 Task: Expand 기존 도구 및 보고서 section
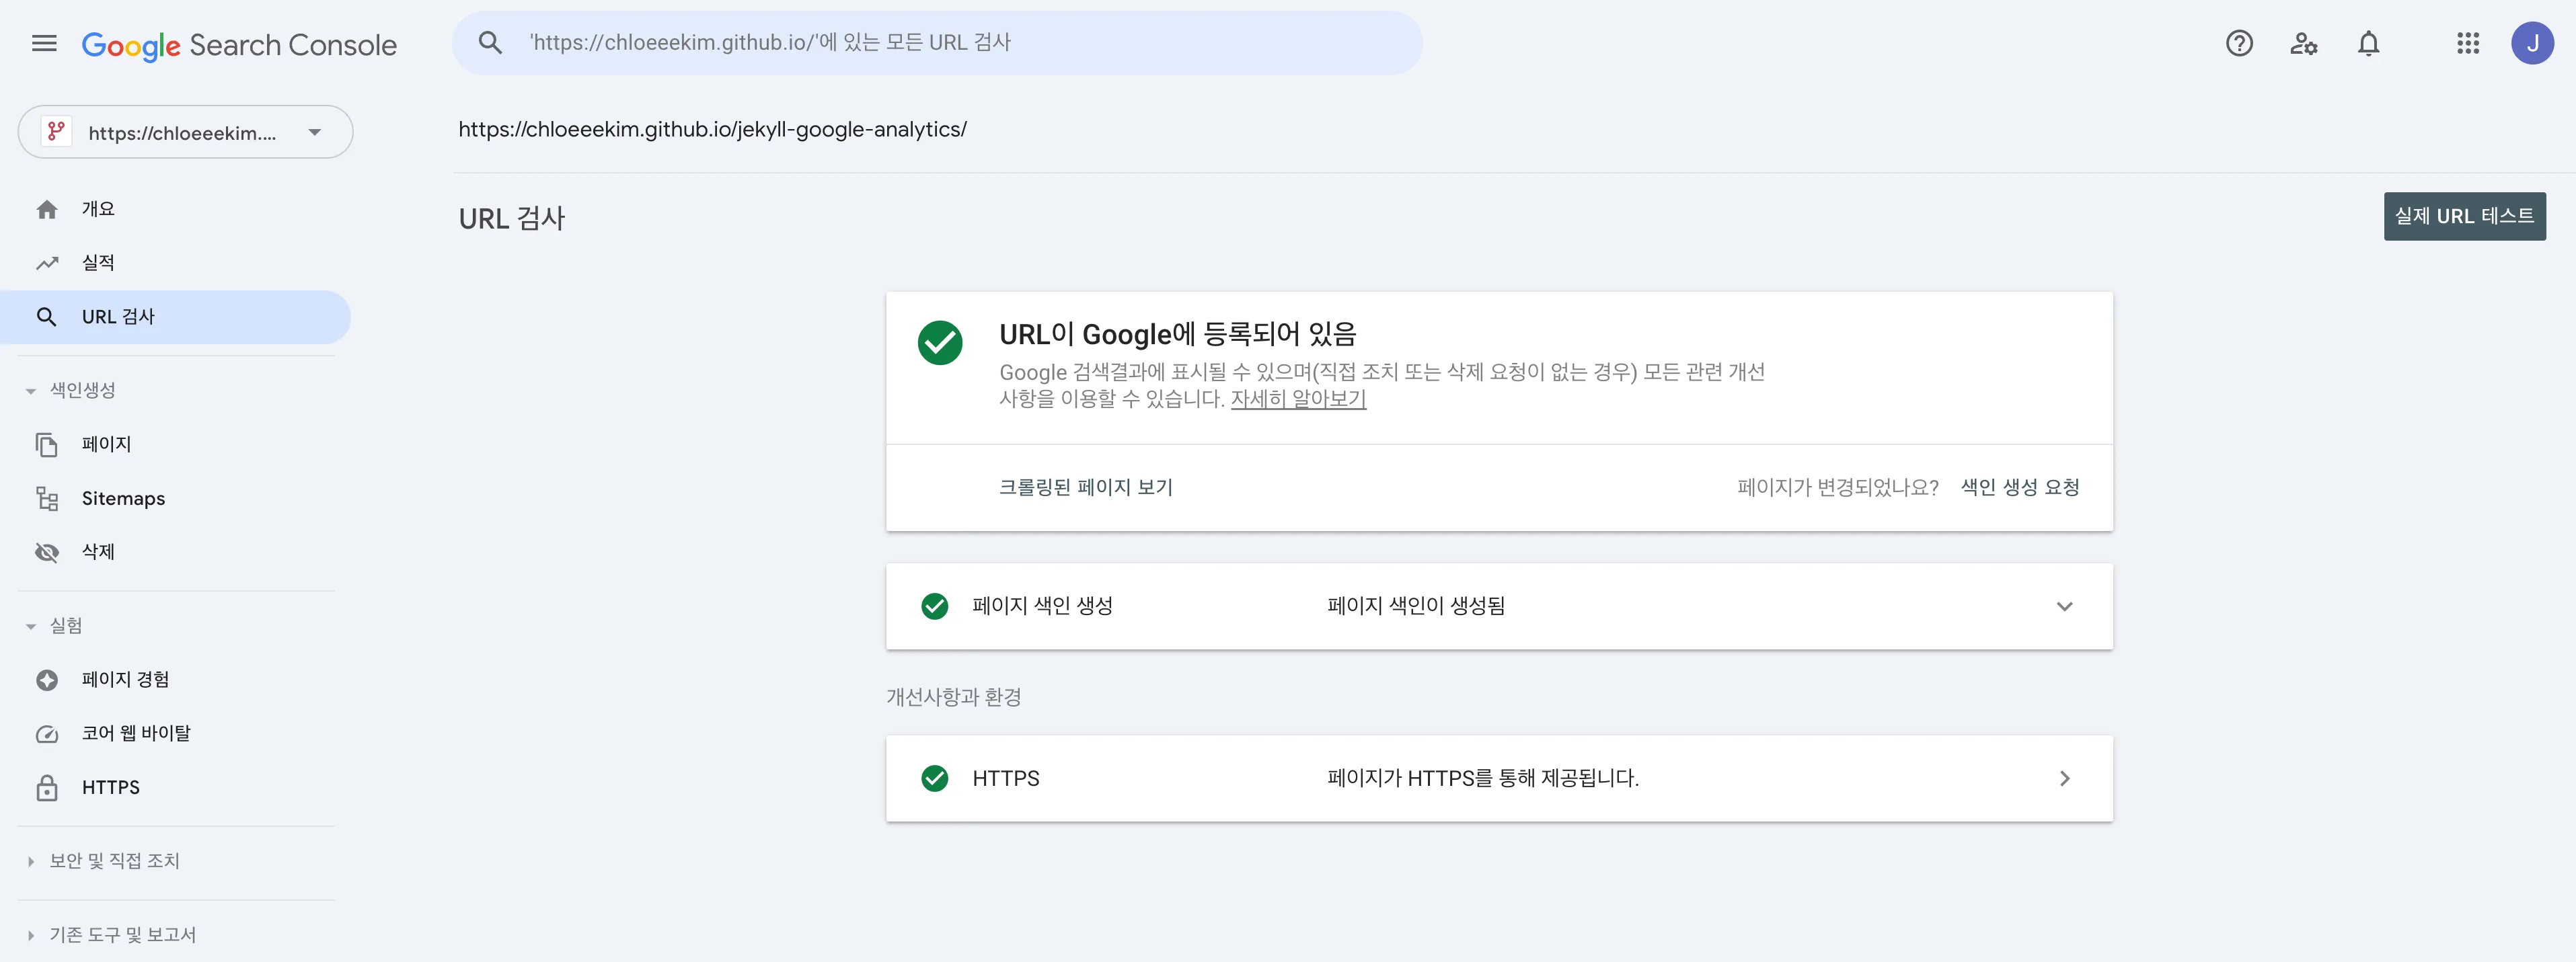tap(31, 935)
